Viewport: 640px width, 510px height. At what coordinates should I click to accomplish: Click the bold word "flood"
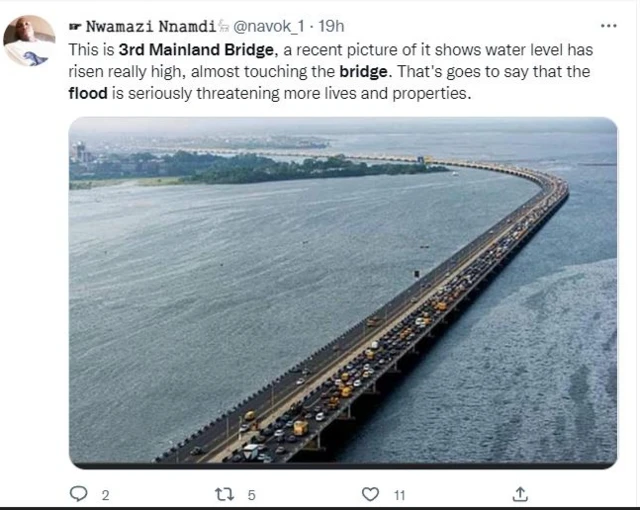click(90, 94)
